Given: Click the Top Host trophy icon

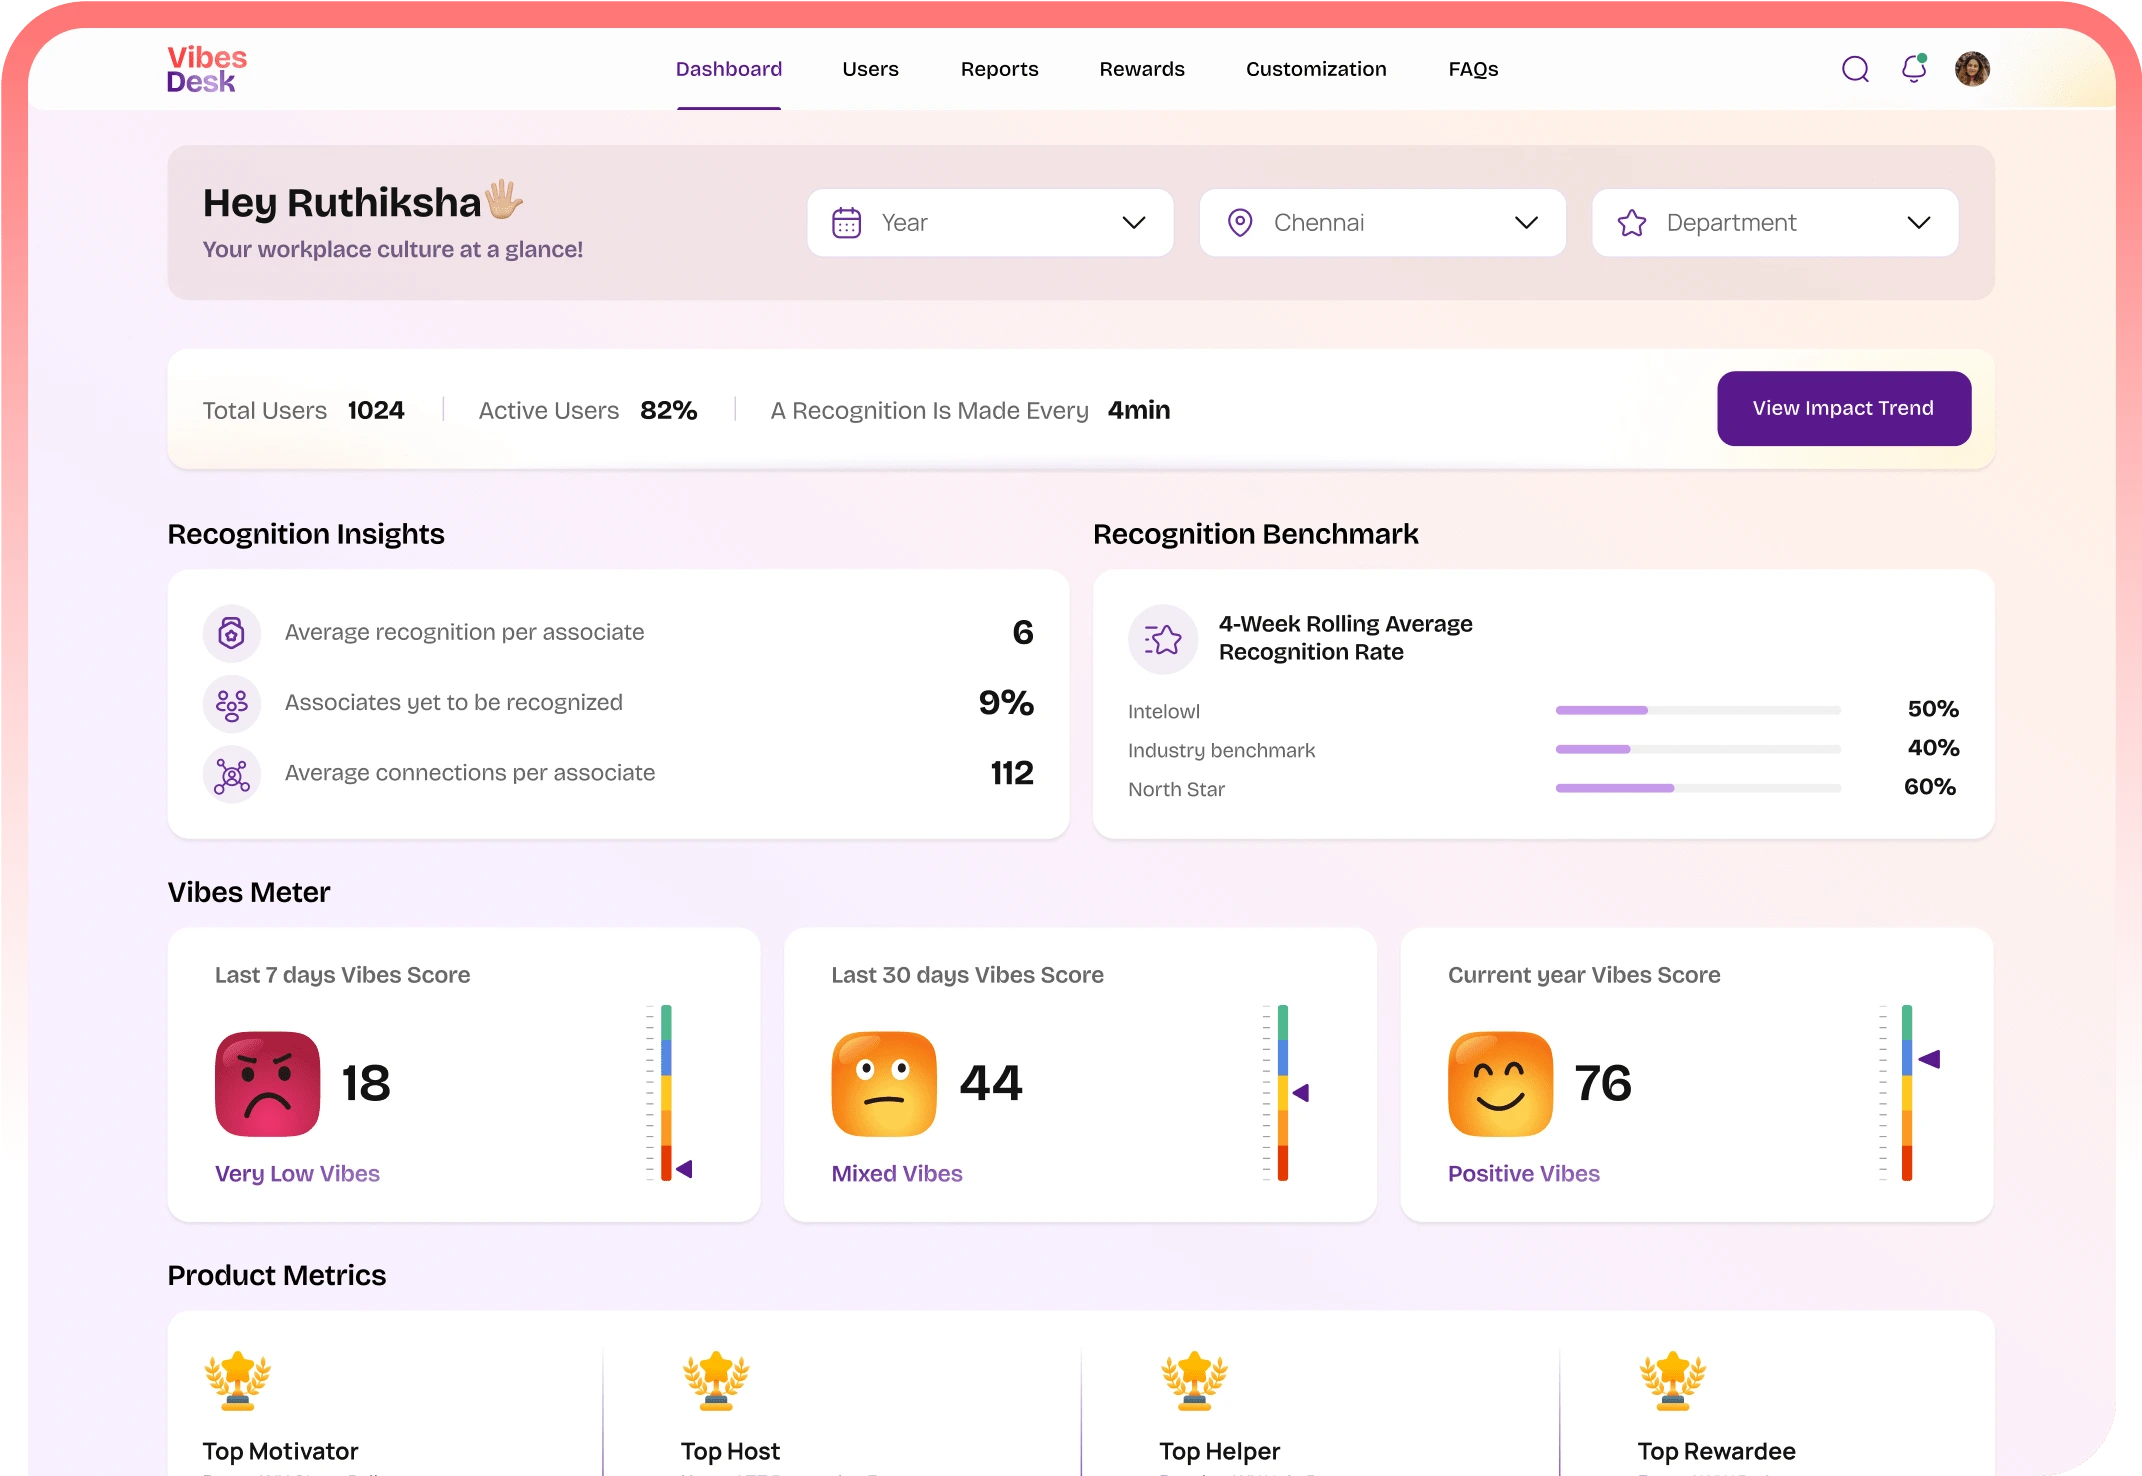Looking at the screenshot, I should [716, 1381].
